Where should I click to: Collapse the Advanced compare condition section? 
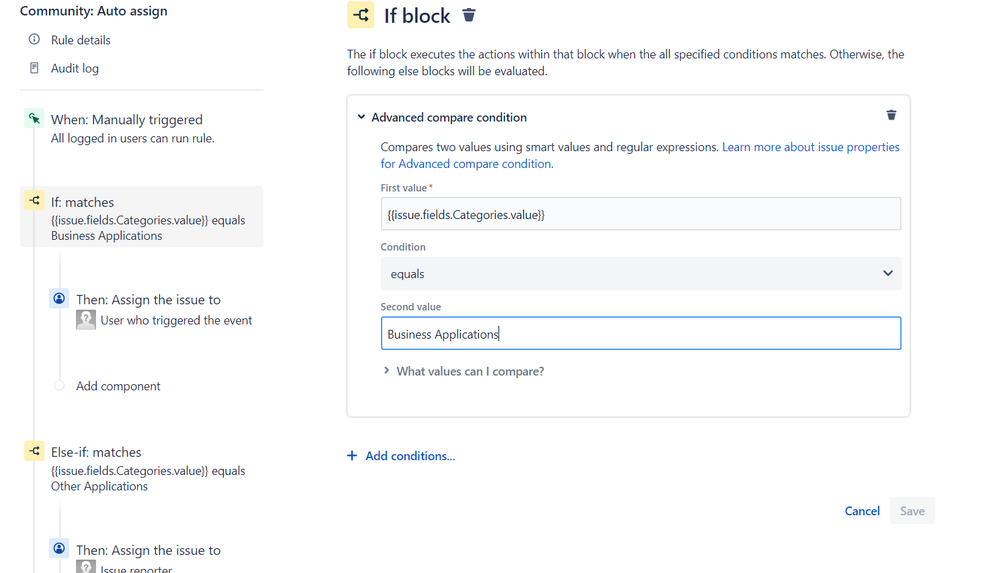[x=361, y=117]
